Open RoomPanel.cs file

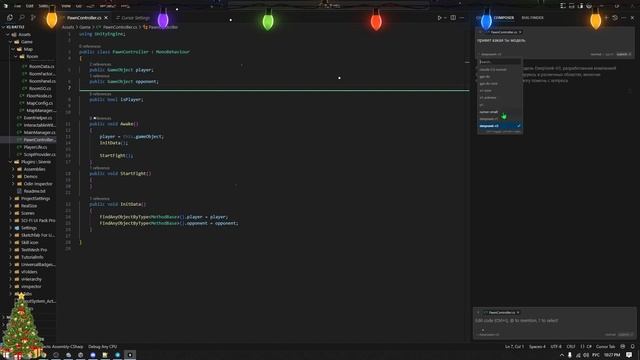(42, 81)
